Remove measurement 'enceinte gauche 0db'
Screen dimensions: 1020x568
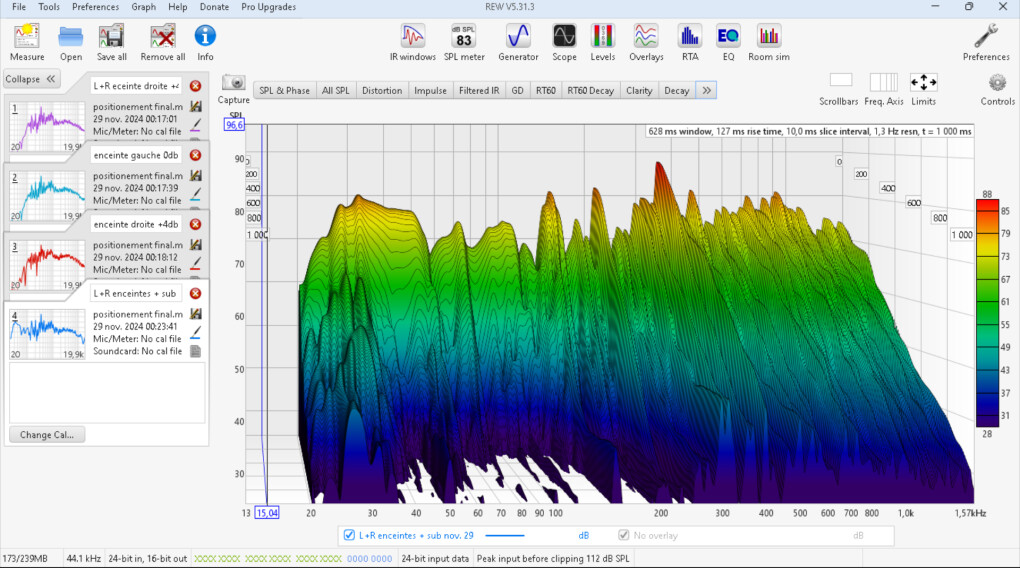coord(195,155)
